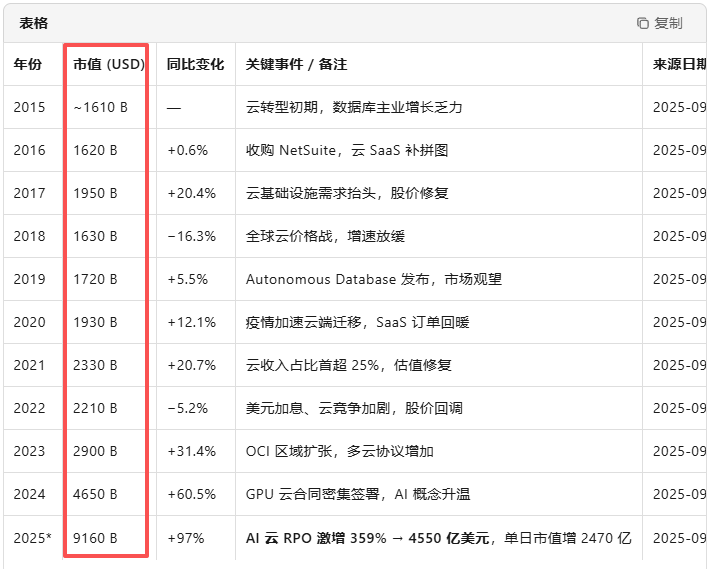Select the market cap cell 1930 B
The image size is (713, 569).
coord(95,322)
